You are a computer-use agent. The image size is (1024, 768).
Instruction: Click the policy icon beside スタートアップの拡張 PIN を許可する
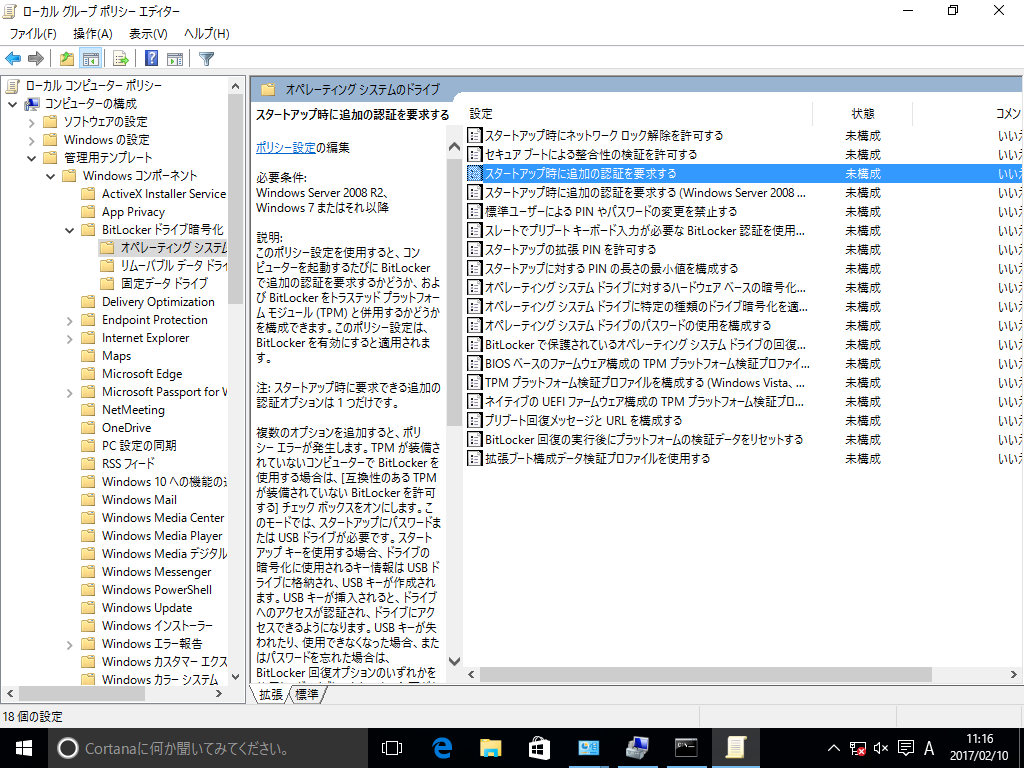pos(475,249)
